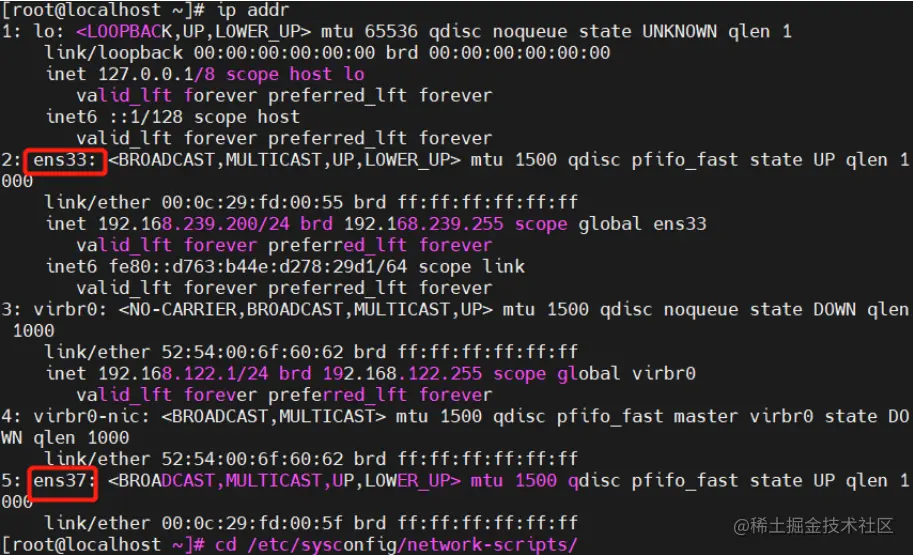
Task: Click the MAC address 00:0c:29:fd:00:55
Action: point(252,203)
